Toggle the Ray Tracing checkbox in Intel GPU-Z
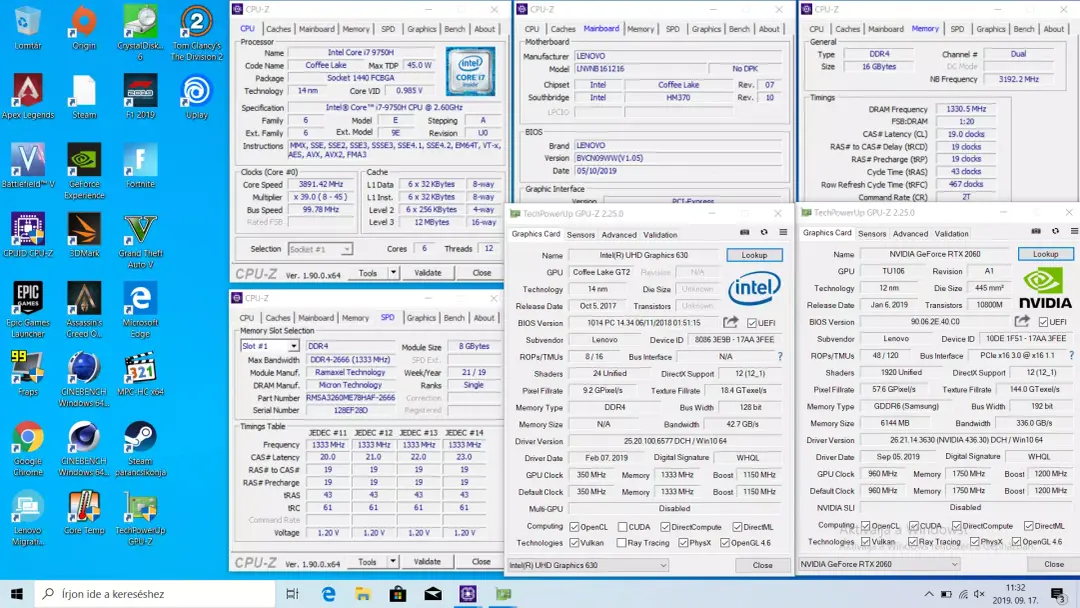 pos(621,543)
